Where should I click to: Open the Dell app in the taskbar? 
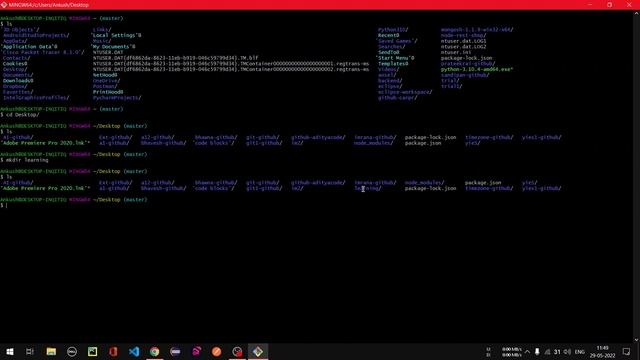pos(72,351)
